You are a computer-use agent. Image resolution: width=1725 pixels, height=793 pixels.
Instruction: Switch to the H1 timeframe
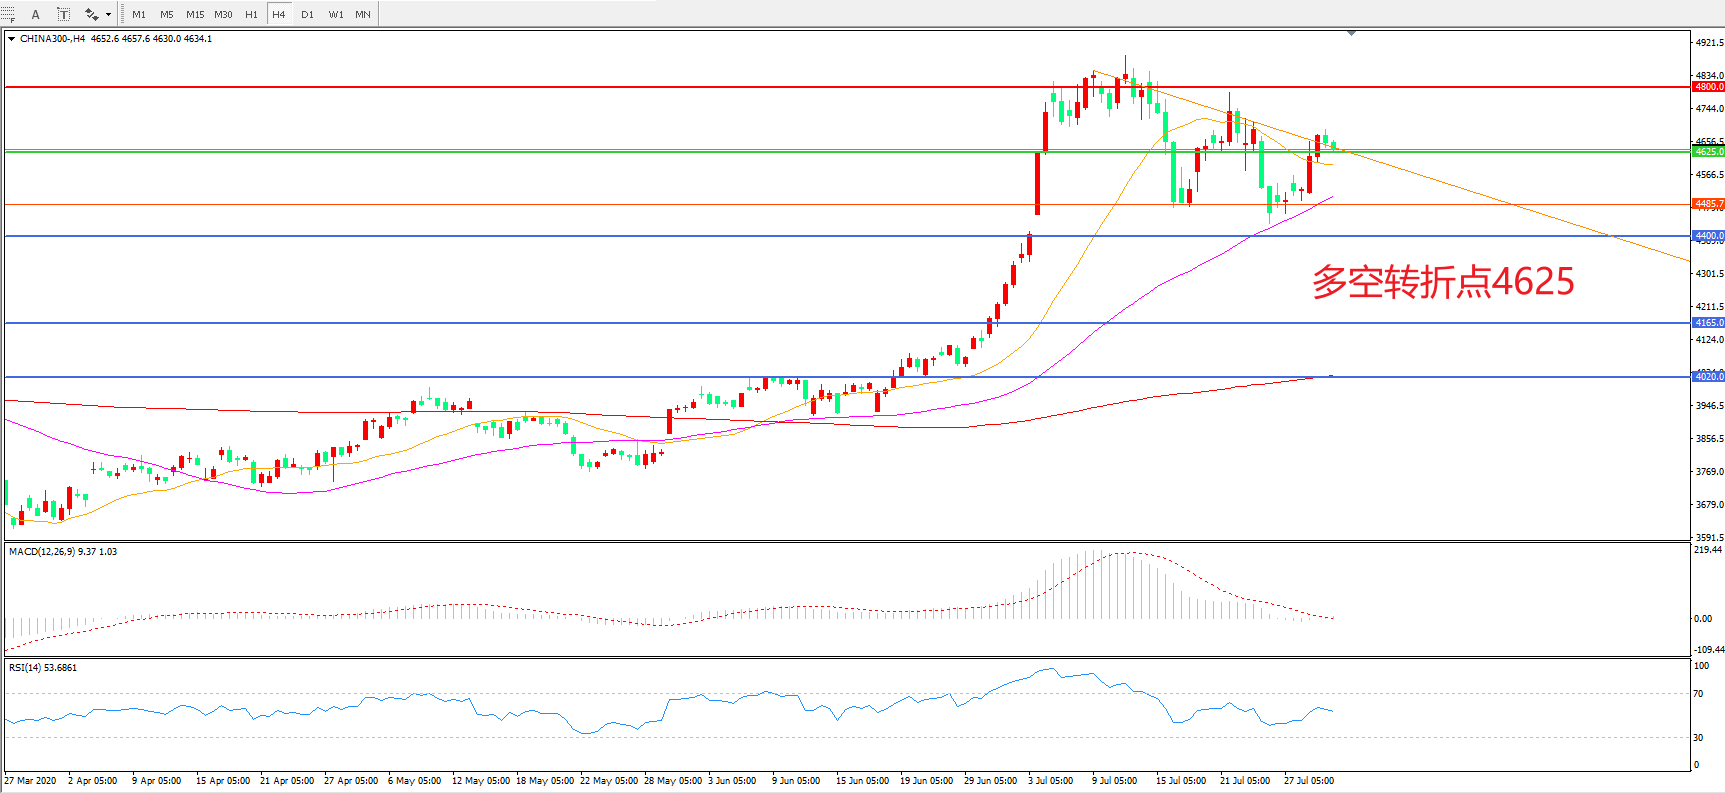pyautogui.click(x=251, y=14)
